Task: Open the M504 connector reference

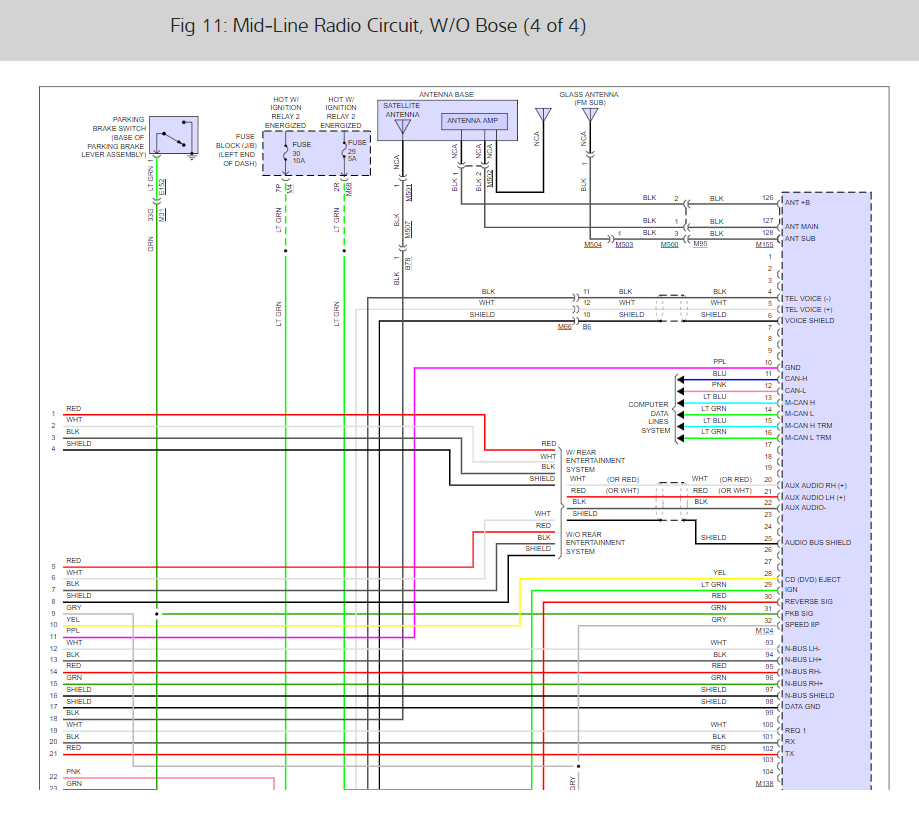Action: click(593, 245)
